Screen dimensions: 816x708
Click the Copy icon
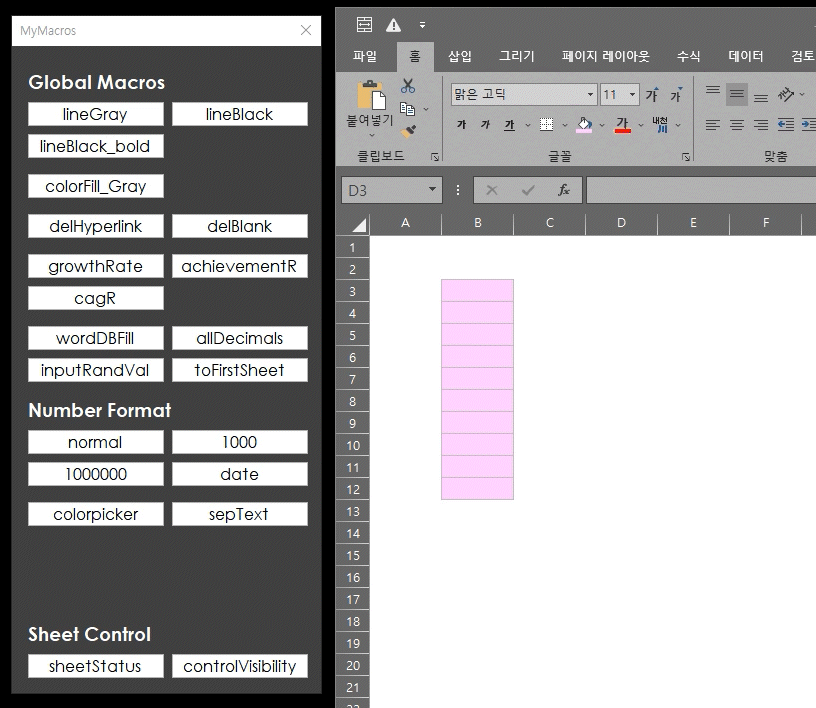407,109
